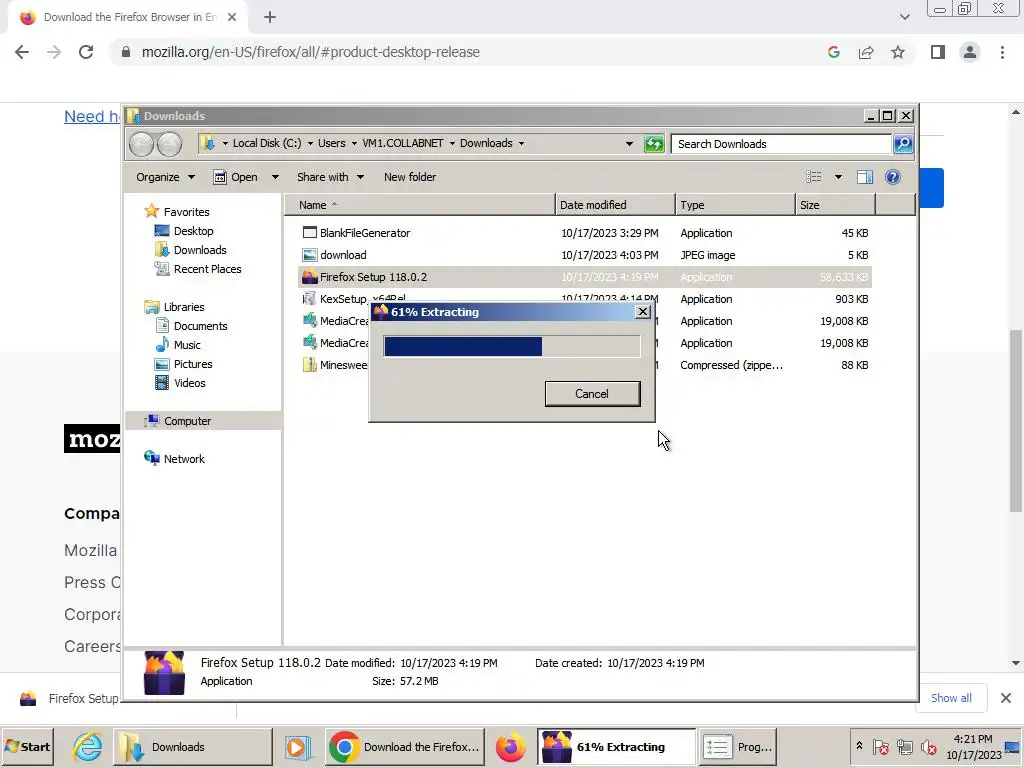
Task: Click the network icon in system tray
Action: (904, 747)
